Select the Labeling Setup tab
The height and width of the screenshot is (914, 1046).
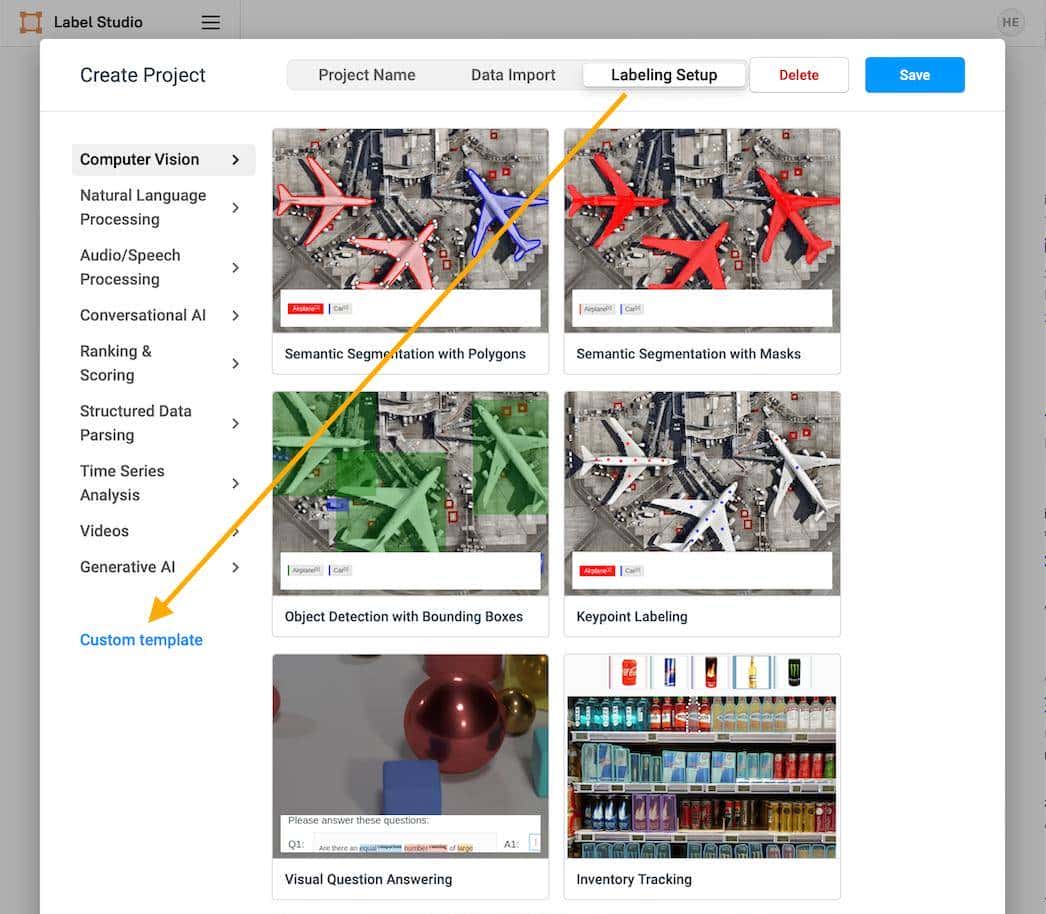[x=664, y=75]
